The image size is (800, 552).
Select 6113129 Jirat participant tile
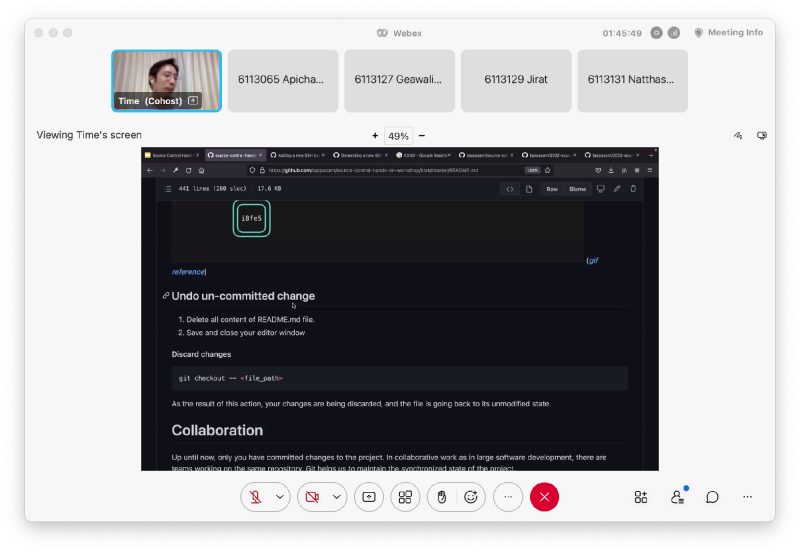pyautogui.click(x=516, y=81)
